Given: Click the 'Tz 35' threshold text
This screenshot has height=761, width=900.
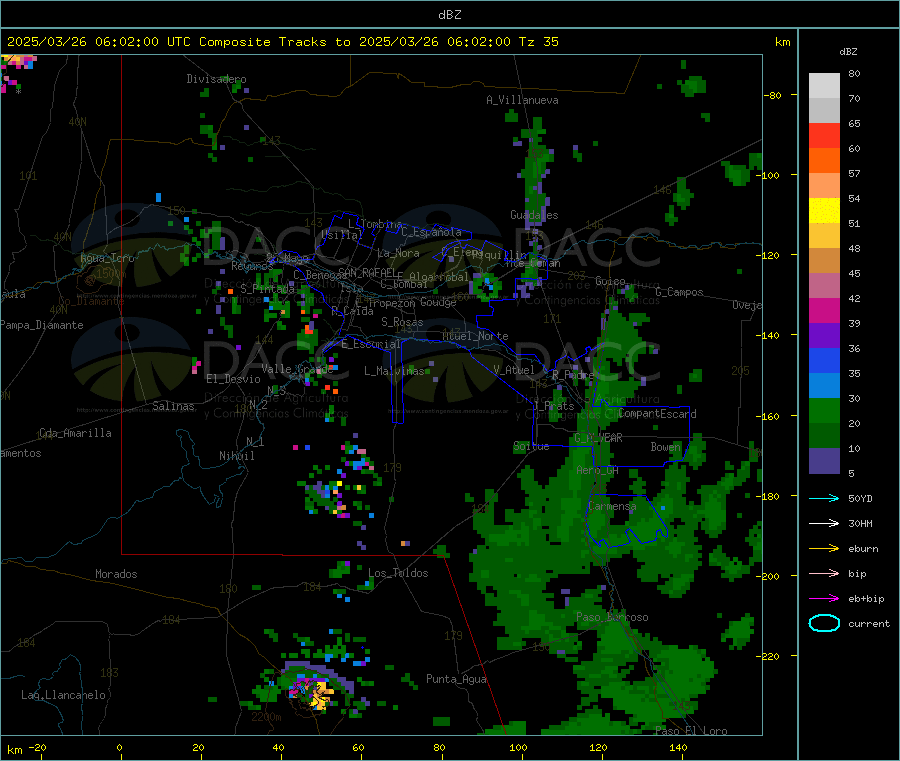Looking at the screenshot, I should (x=538, y=42).
